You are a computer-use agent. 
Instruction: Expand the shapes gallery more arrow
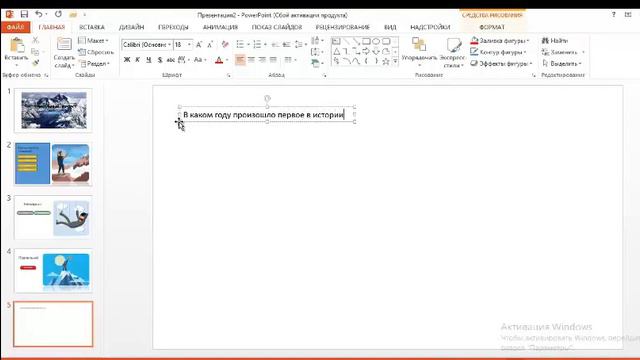coord(395,61)
